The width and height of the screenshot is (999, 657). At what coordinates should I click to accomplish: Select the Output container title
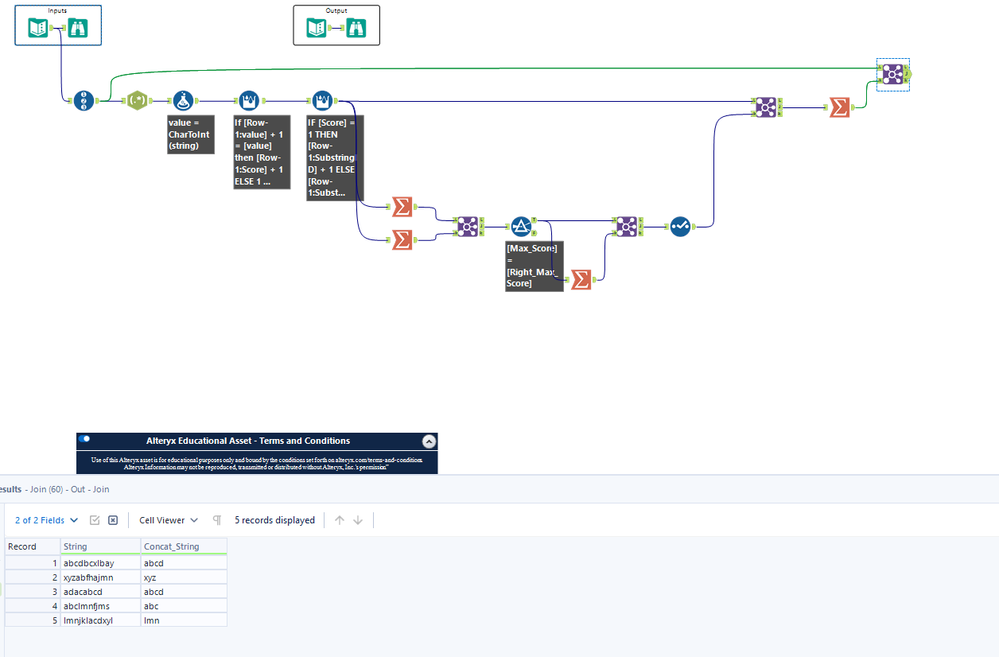(x=336, y=11)
